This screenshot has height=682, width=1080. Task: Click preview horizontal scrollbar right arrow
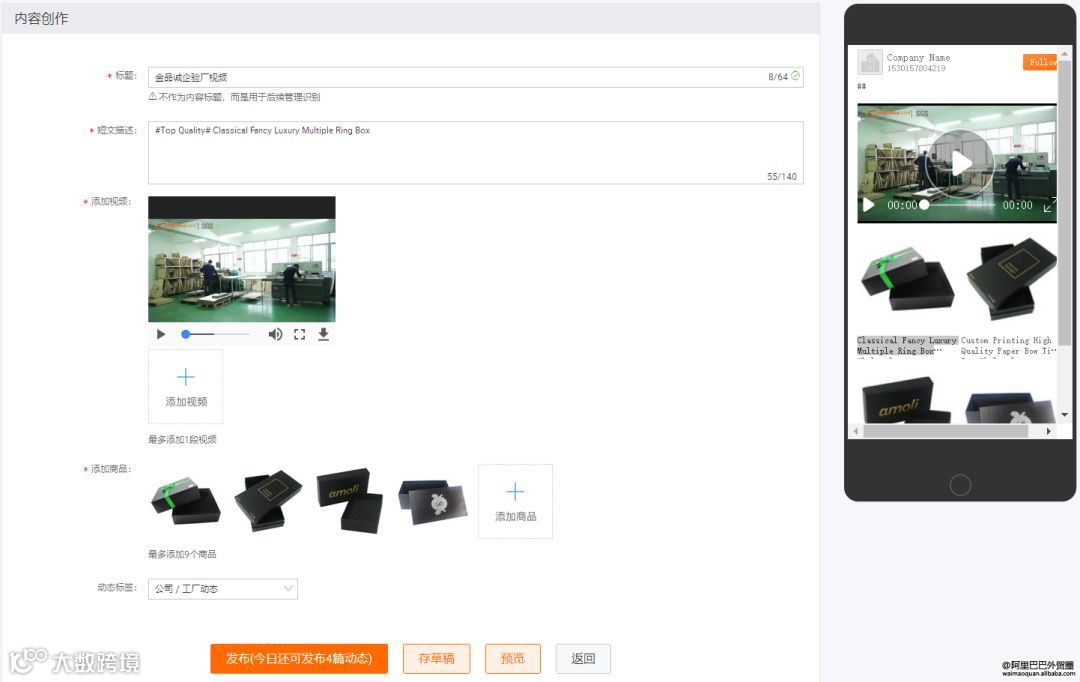[1048, 431]
